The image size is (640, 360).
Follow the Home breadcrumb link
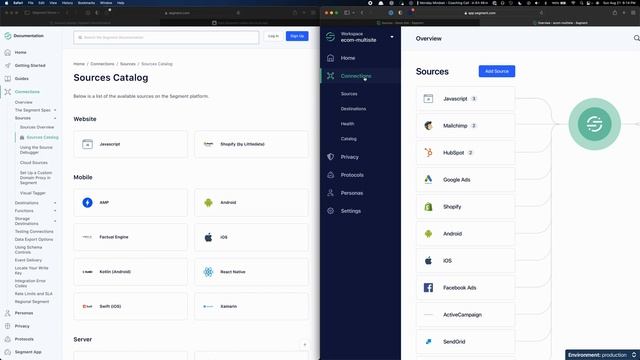pyautogui.click(x=79, y=64)
